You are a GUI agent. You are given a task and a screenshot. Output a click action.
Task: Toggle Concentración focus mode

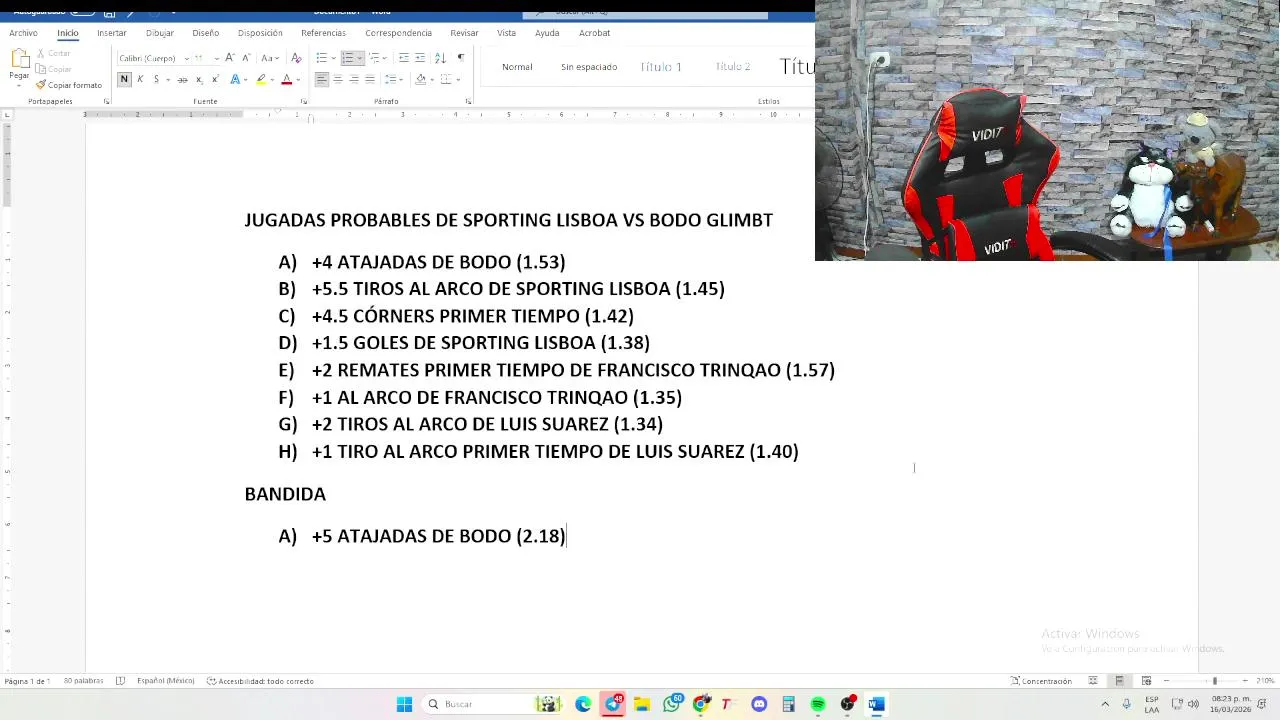pyautogui.click(x=1040, y=681)
